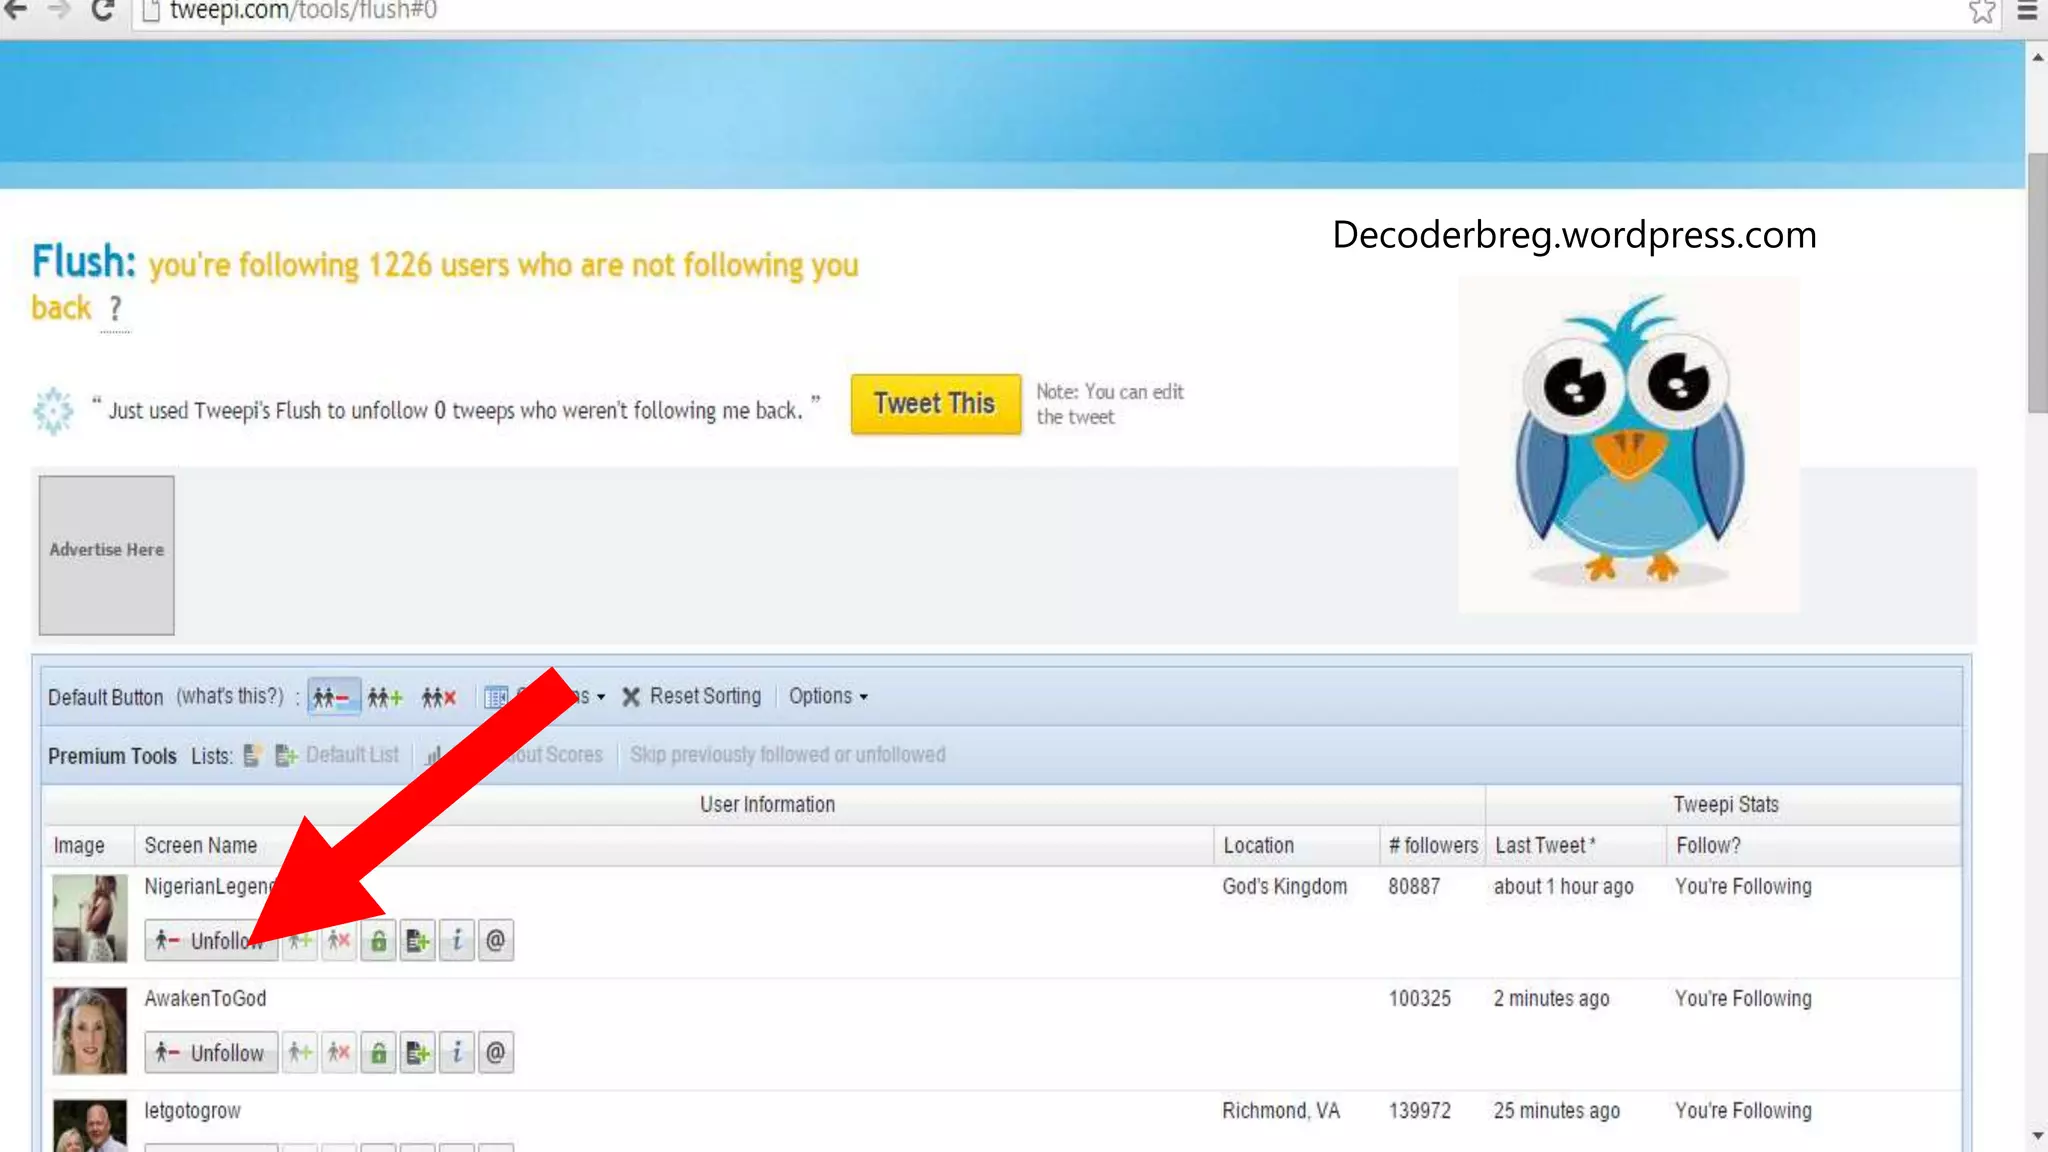This screenshot has width=2048, height=1152.
Task: Click the green lock icon for NigerianLegend
Action: 378,940
